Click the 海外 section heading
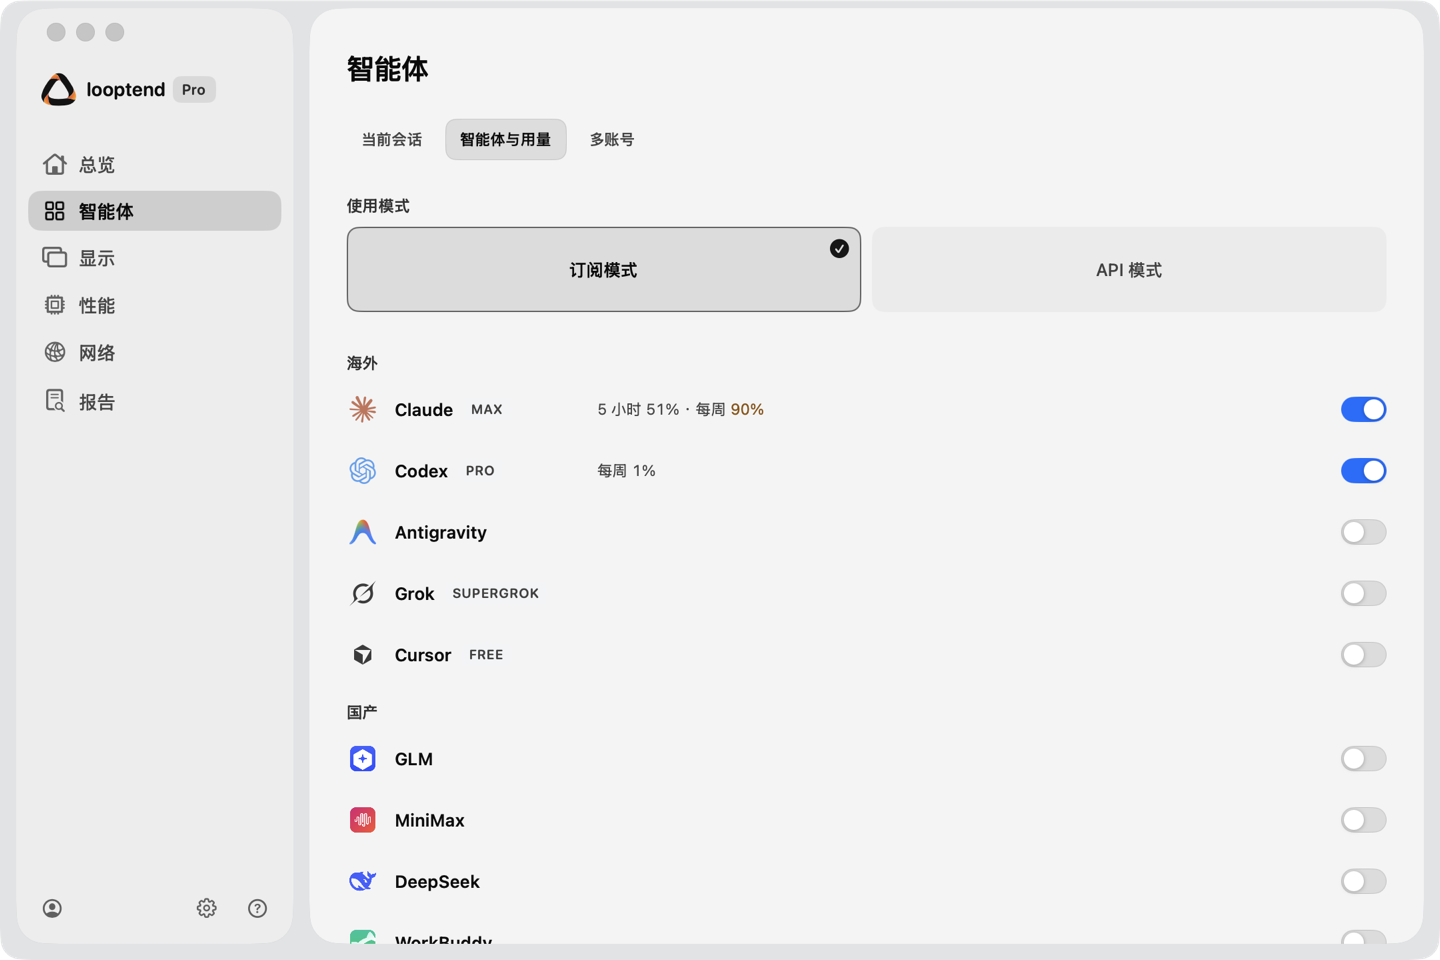Screen dimensions: 1440x960 [362, 363]
